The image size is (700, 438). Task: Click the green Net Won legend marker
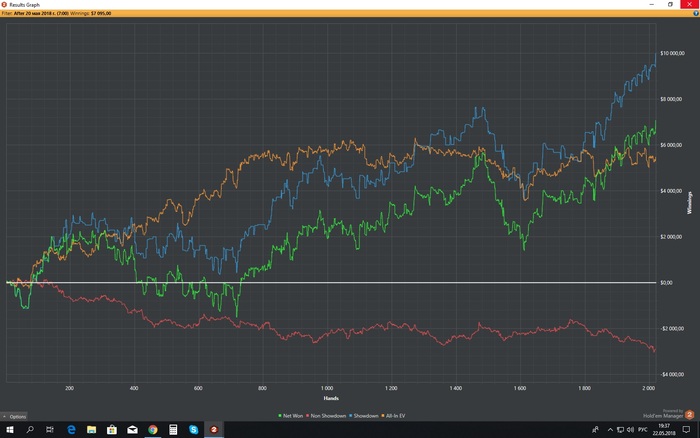click(280, 416)
